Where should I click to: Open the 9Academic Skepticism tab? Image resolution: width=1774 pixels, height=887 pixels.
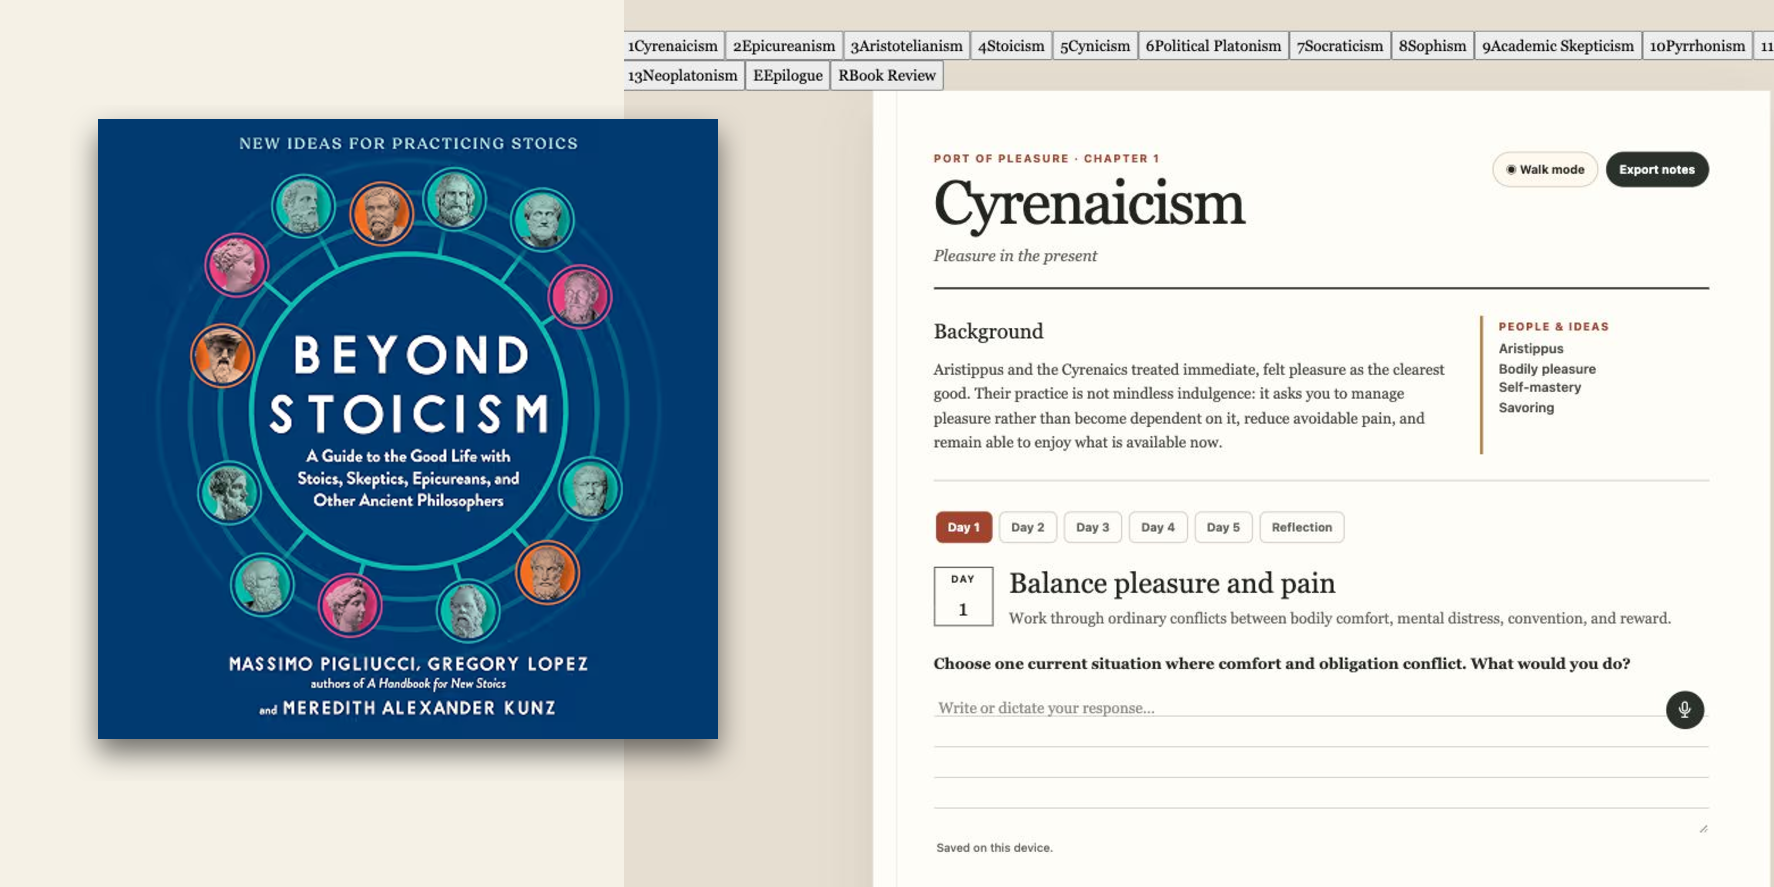coord(1558,46)
